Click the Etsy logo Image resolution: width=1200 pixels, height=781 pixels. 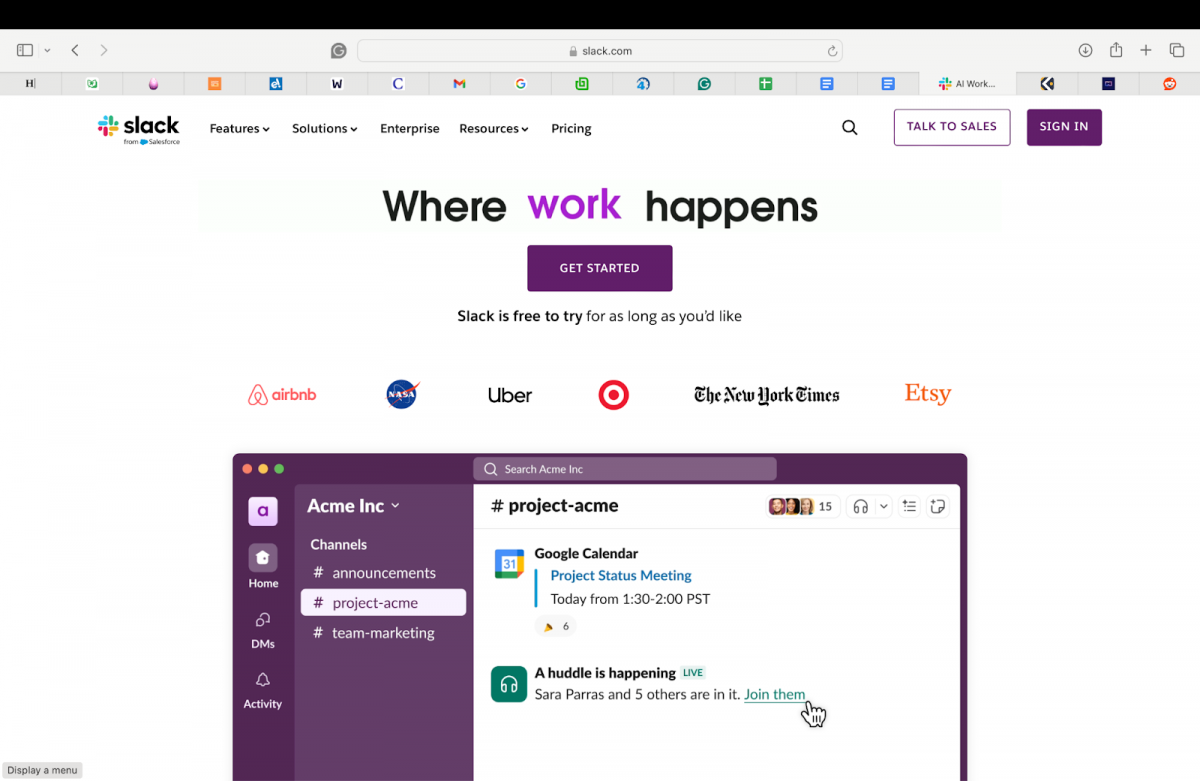[x=928, y=394]
